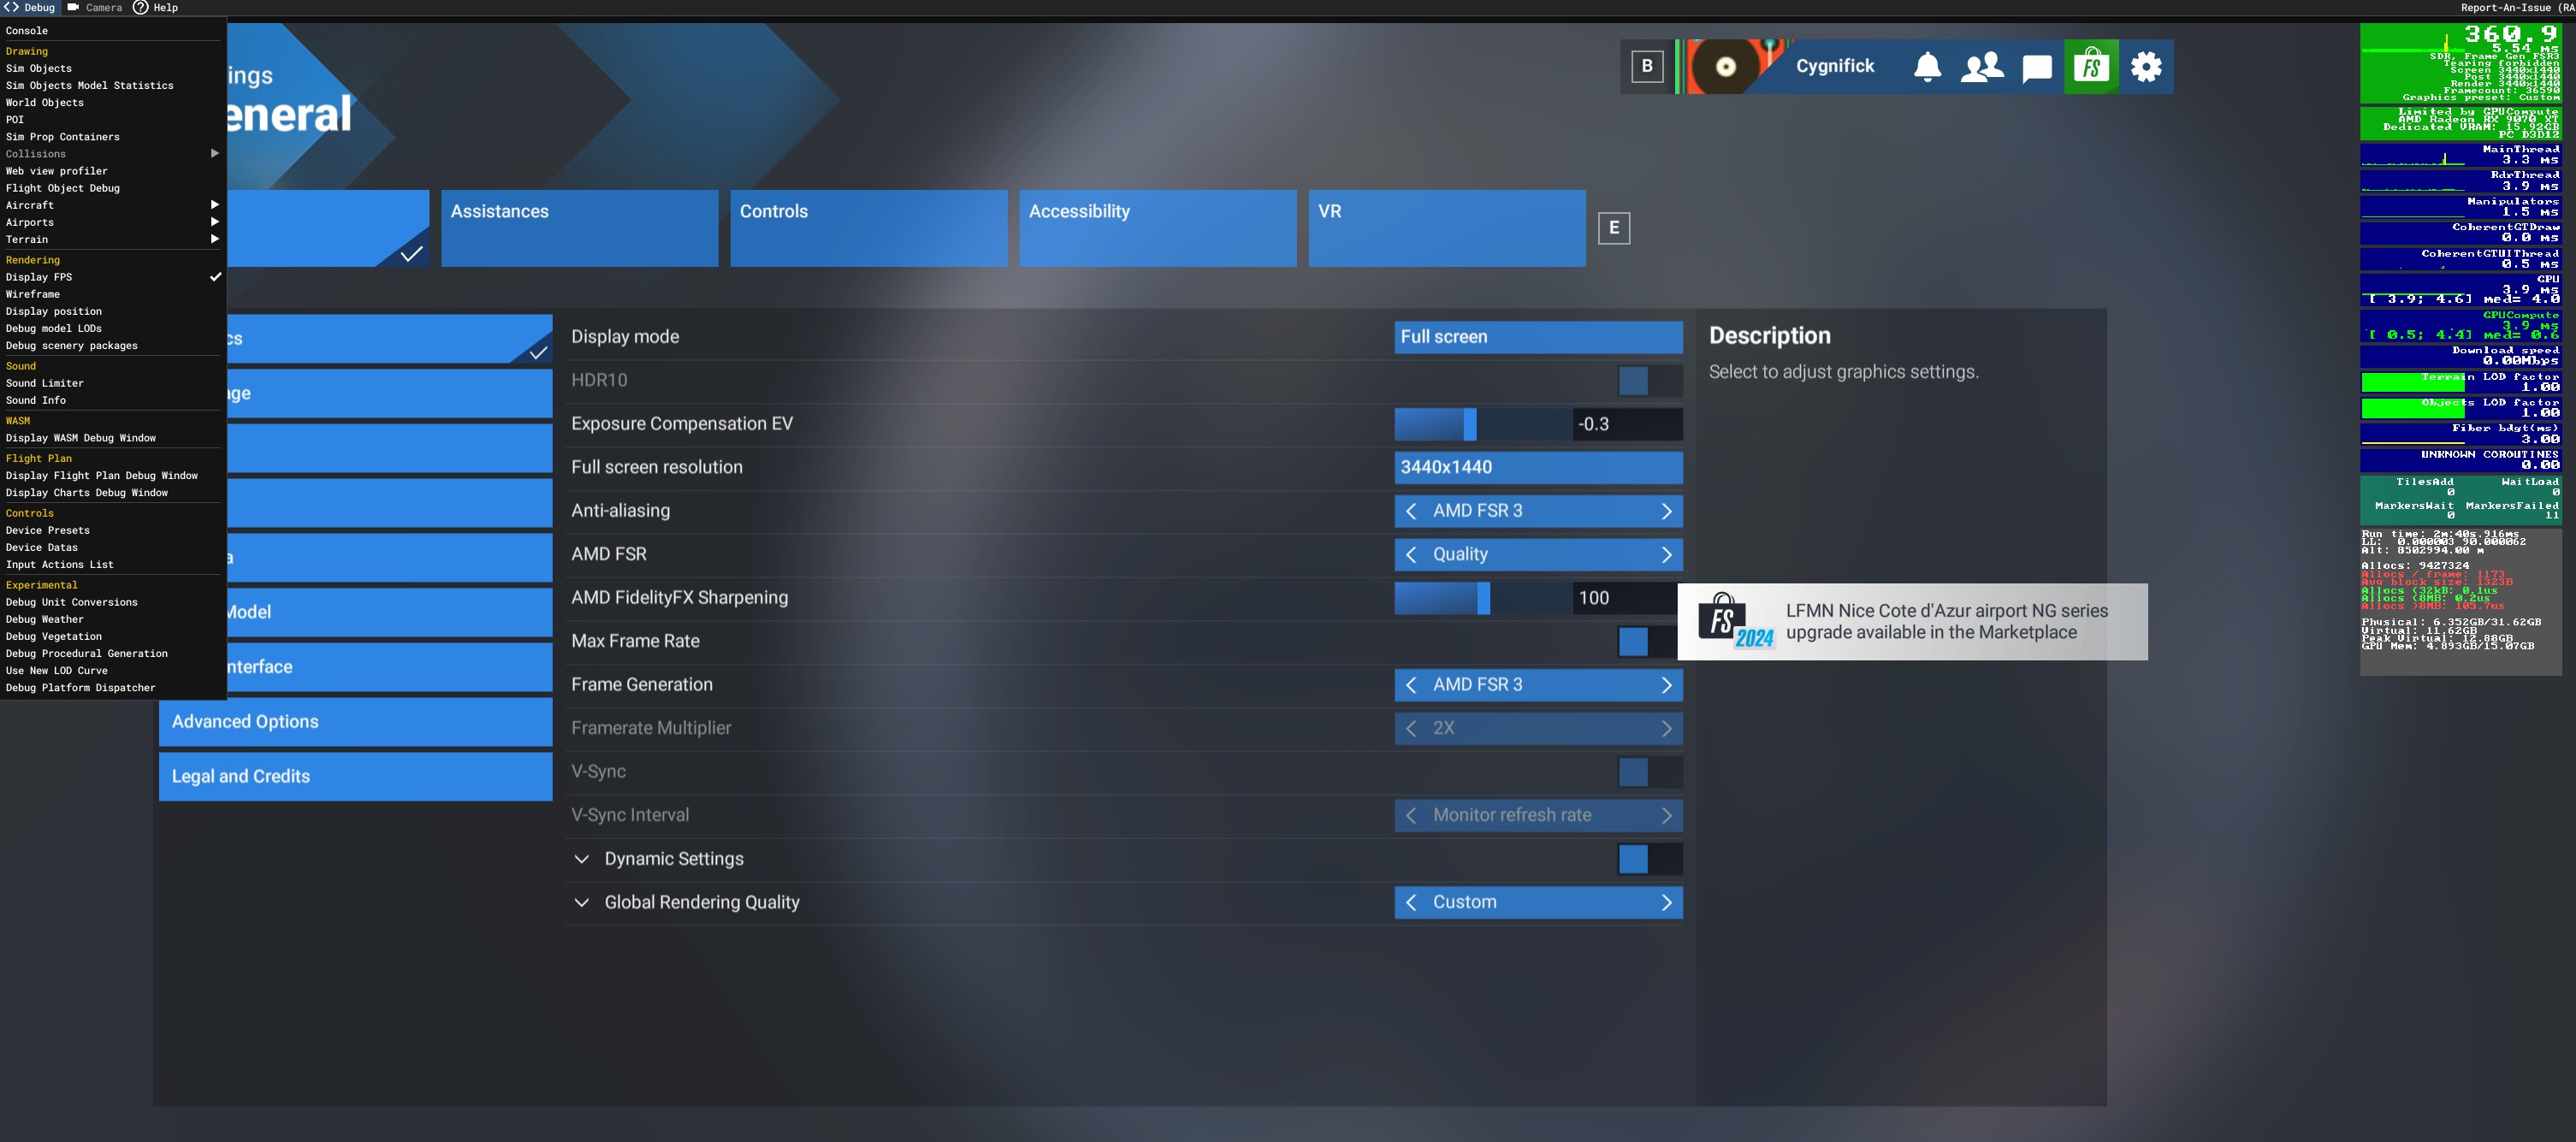2576x1142 pixels.
Task: Toggle Debug model LODs option
Action: (x=113, y=328)
